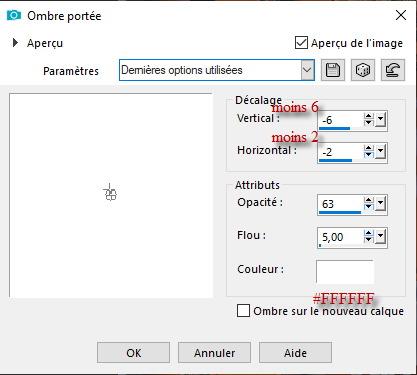This screenshot has height=375, width=417.
Task: Increase the Opacité value with up spinner
Action: tap(368, 200)
